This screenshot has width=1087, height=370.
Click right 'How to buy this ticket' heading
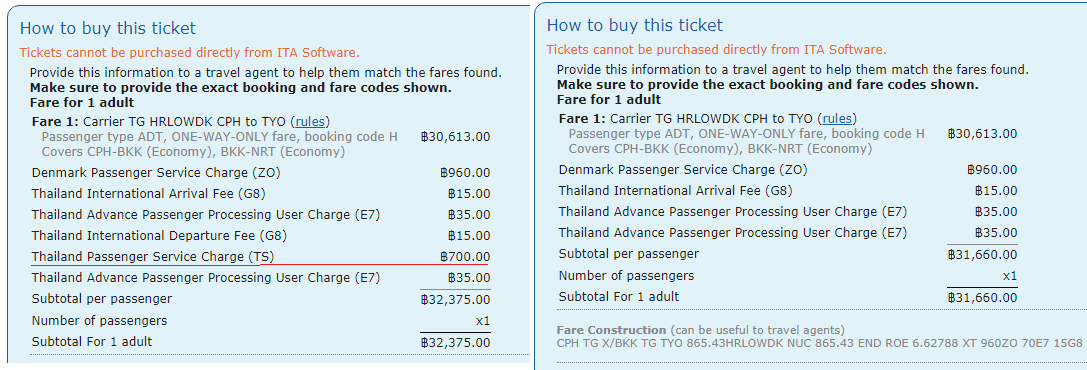pyautogui.click(x=634, y=26)
